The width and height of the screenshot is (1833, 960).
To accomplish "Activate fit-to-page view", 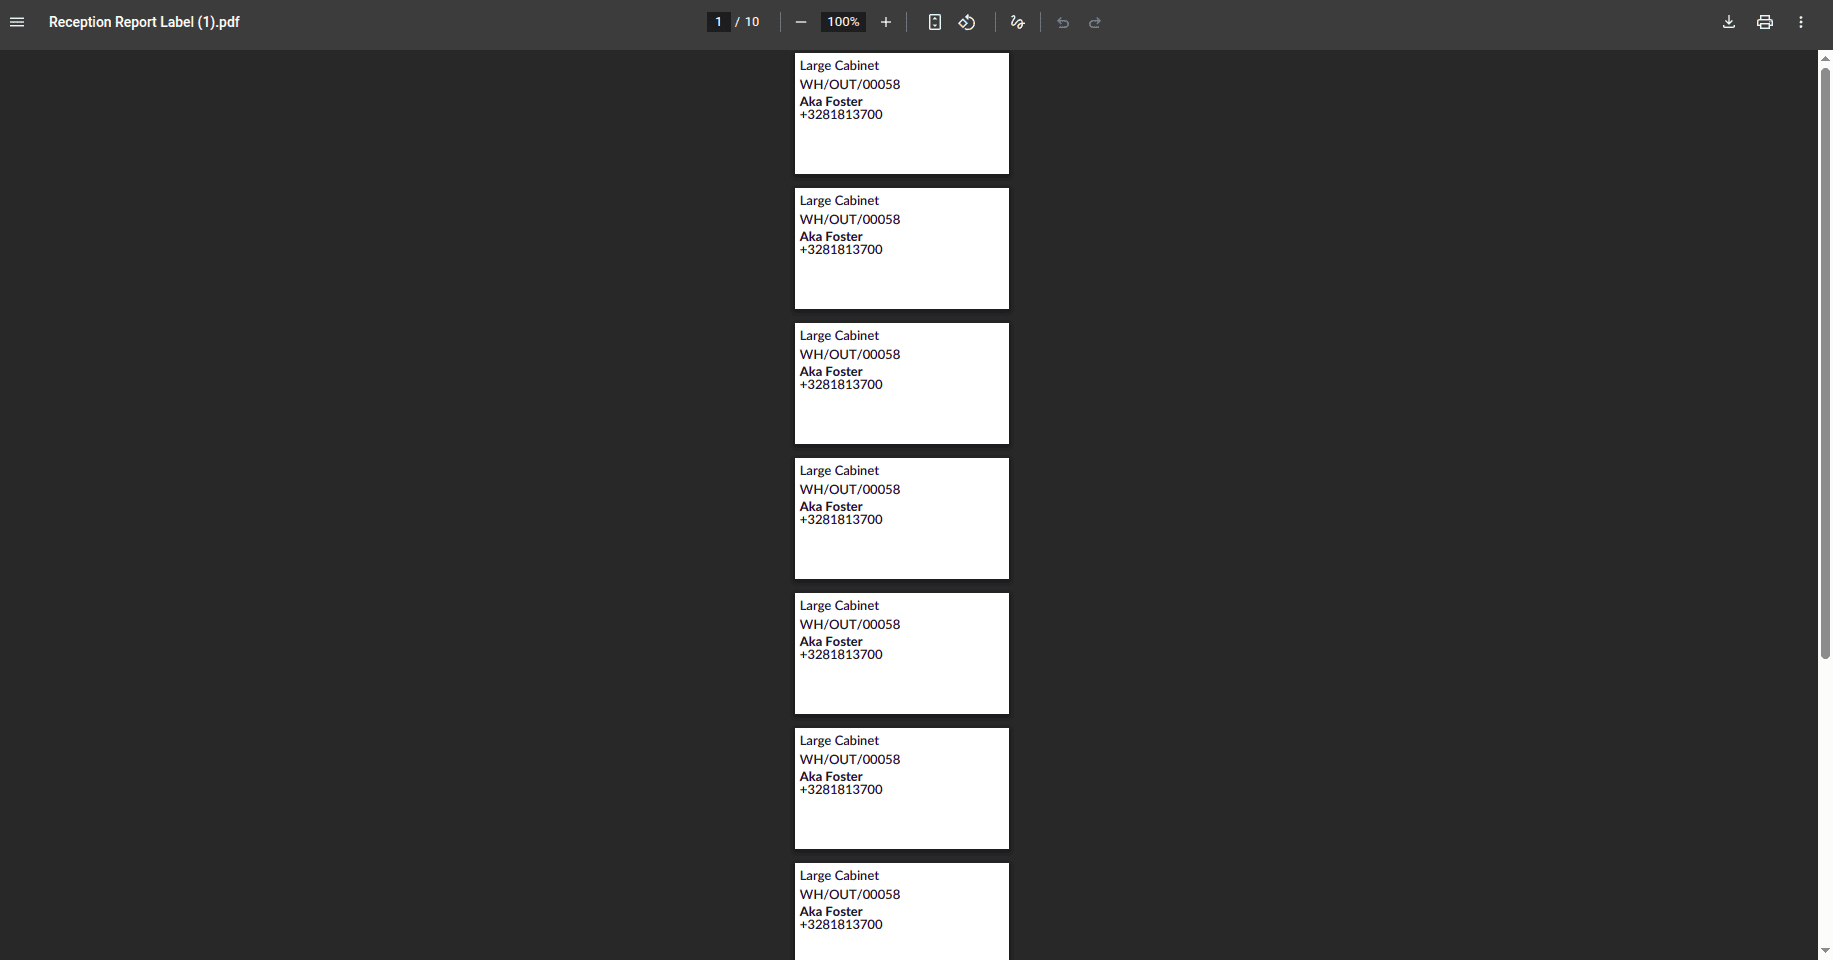I will tap(934, 22).
